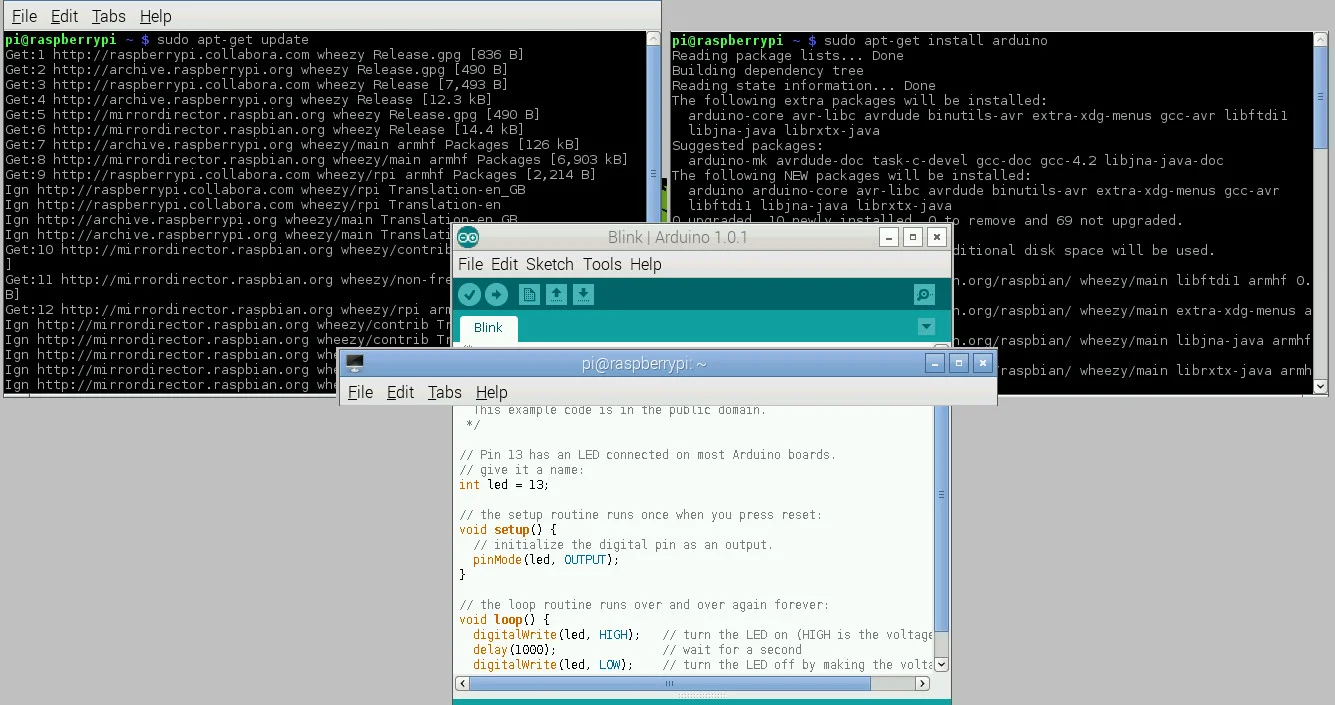Click the 'Pin 13 has an LED' comment line
The image size is (1335, 705).
647,455
